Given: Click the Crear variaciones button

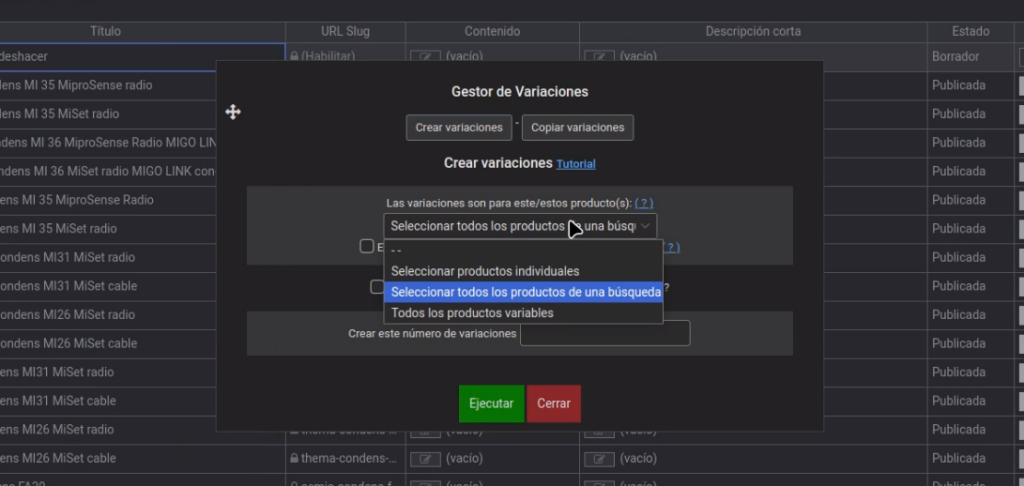Looking at the screenshot, I should pos(458,127).
